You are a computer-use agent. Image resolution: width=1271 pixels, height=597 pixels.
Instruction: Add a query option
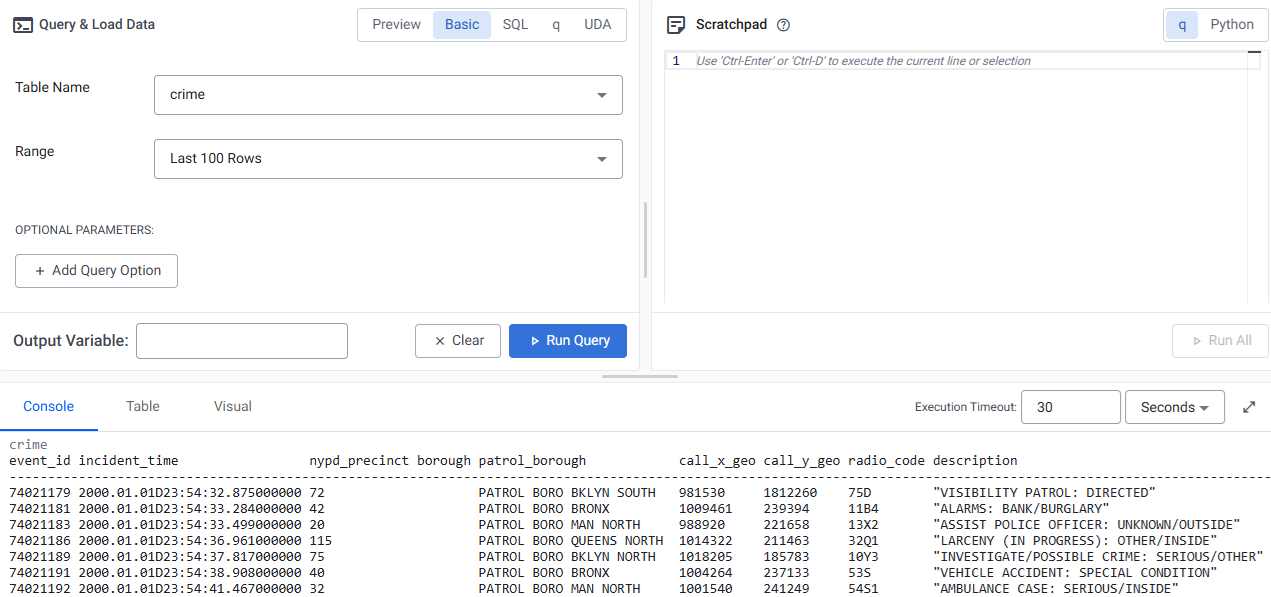click(96, 270)
